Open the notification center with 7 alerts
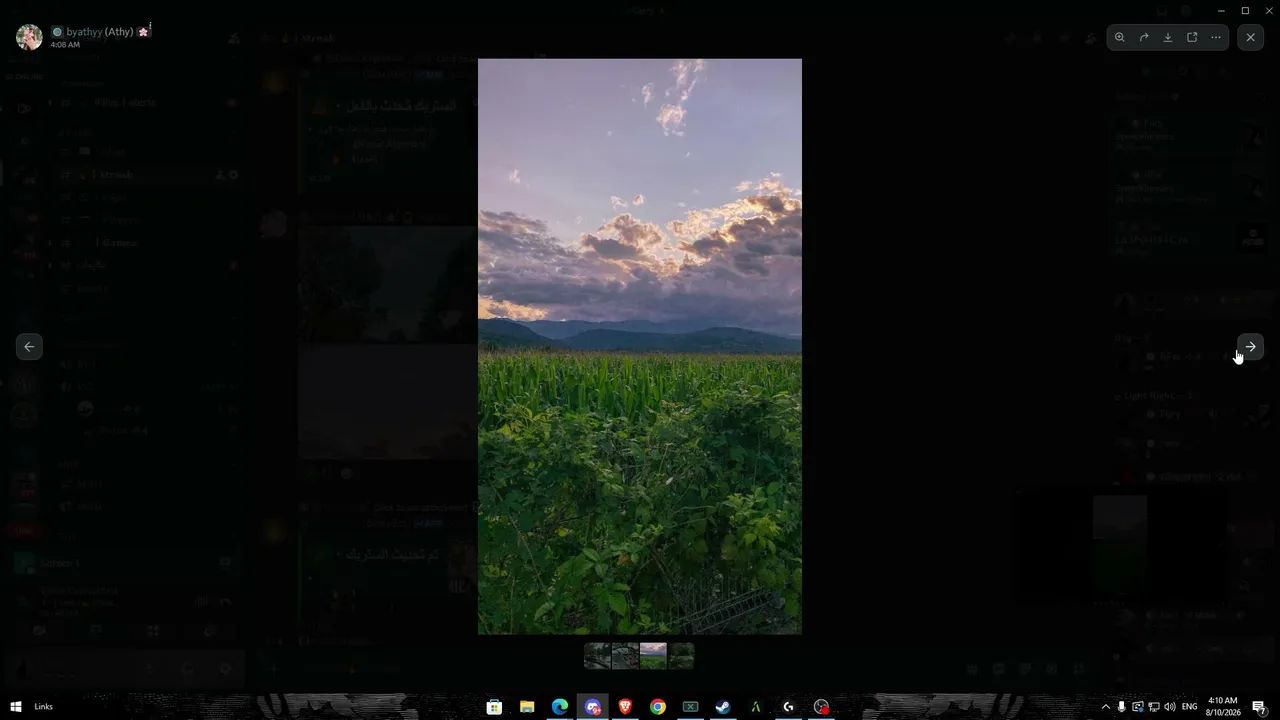Screen dimensions: 1280x720 tap(1260, 707)
